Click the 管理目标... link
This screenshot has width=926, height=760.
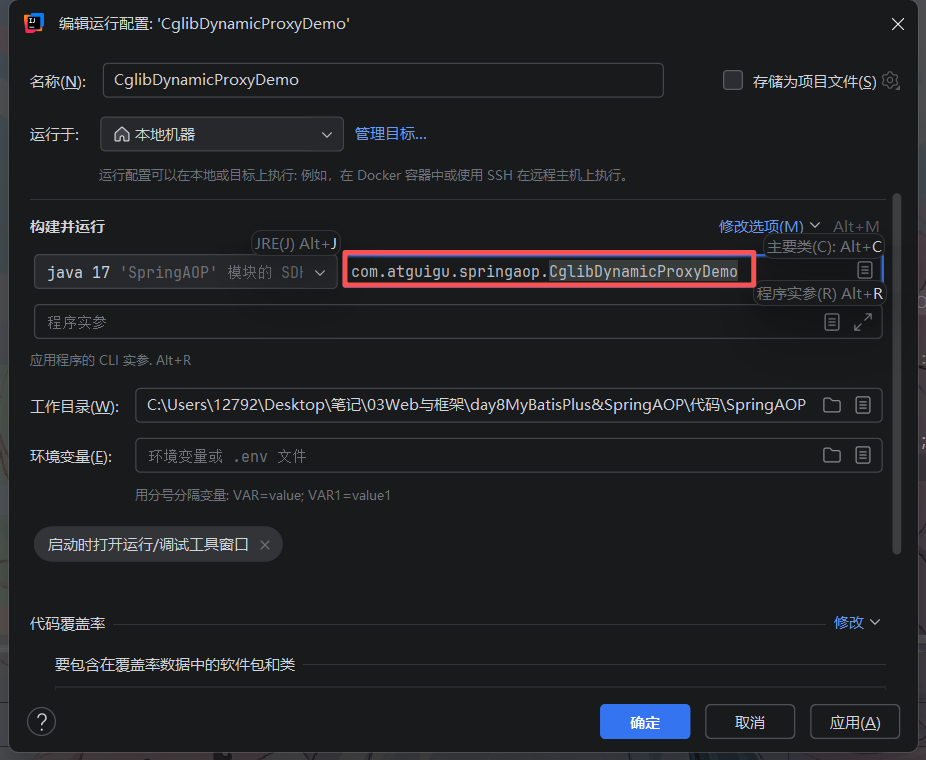point(390,134)
